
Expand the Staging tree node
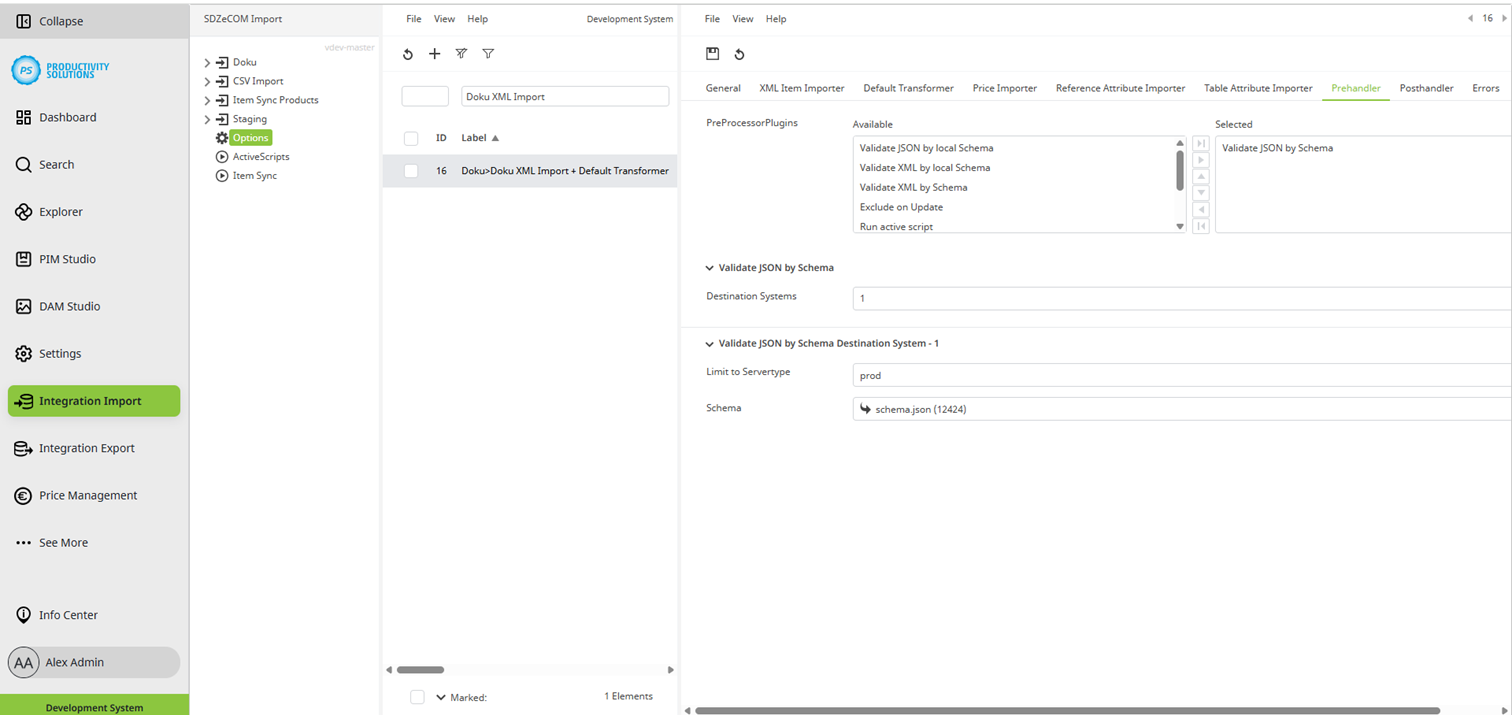point(207,118)
